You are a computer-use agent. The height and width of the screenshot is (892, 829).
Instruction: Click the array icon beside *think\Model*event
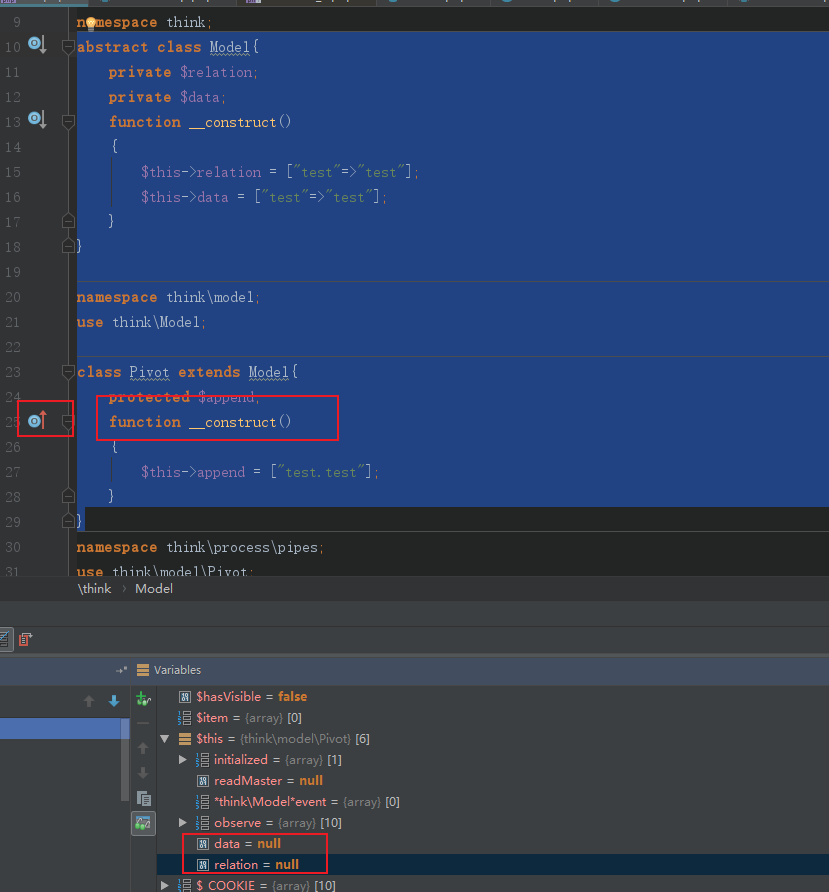(203, 802)
